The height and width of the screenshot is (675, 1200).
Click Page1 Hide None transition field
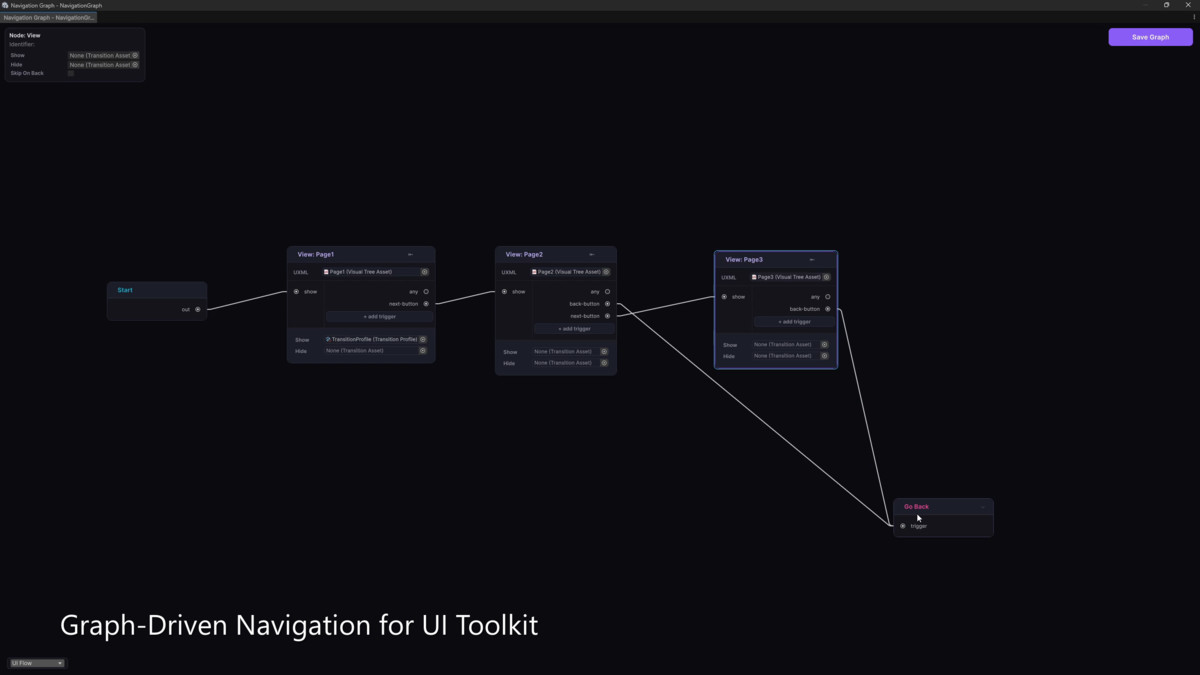click(376, 351)
